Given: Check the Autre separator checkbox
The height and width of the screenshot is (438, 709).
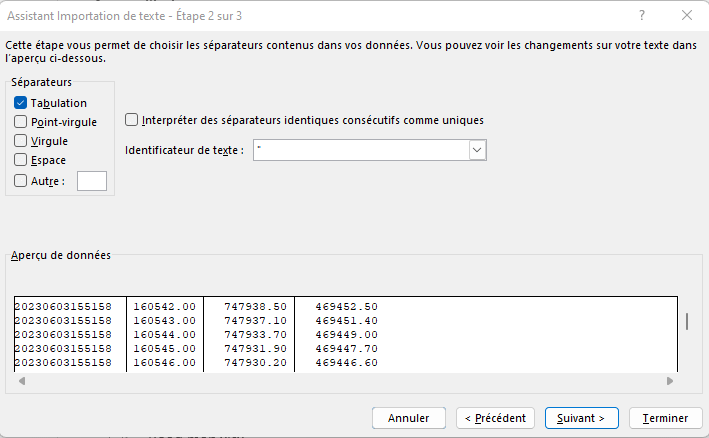Looking at the screenshot, I should pos(21,181).
